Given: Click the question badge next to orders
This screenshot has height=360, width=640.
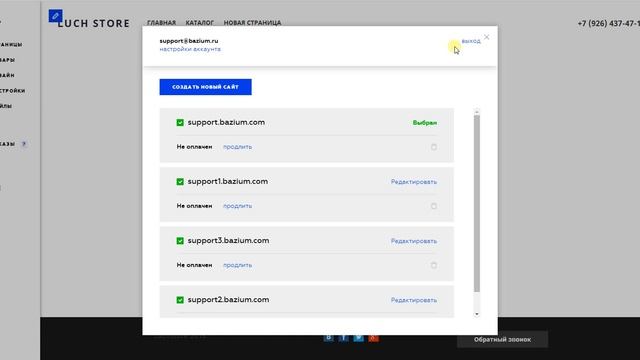Looking at the screenshot, I should tap(24, 144).
